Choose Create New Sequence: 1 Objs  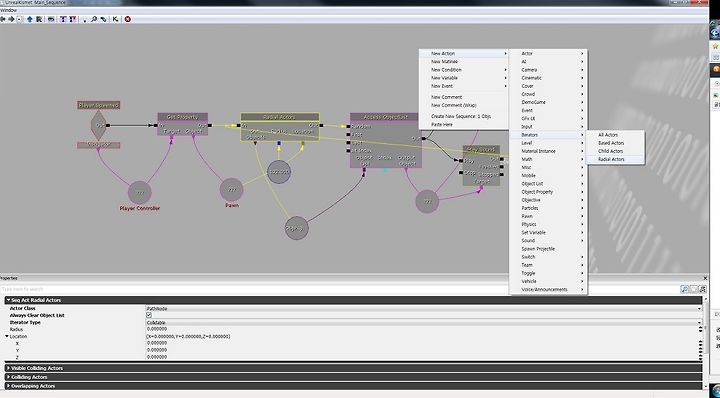pyautogui.click(x=464, y=116)
